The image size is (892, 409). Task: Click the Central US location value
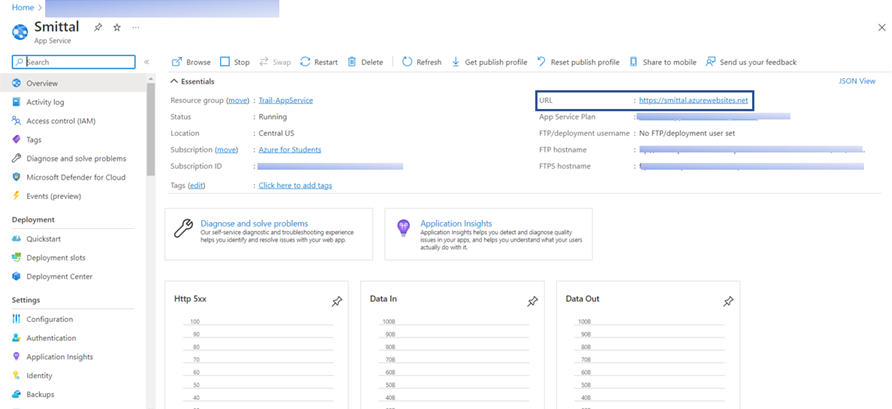click(276, 133)
